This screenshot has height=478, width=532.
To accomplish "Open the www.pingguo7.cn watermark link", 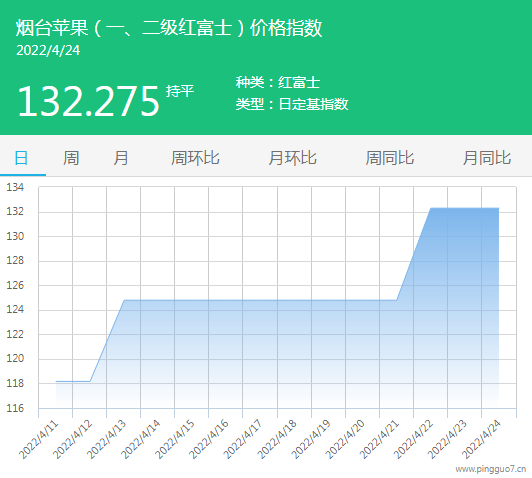I will coord(491,469).
